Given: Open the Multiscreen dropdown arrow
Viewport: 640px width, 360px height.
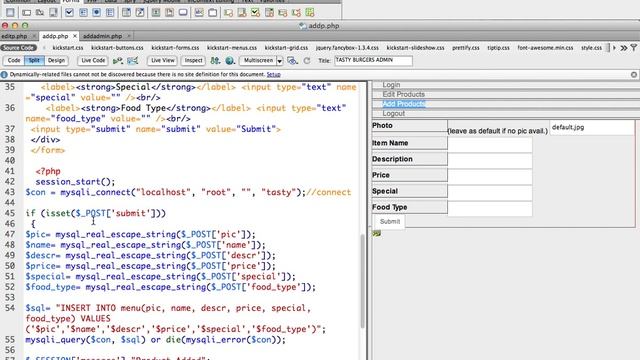Looking at the screenshot, I should [280, 61].
